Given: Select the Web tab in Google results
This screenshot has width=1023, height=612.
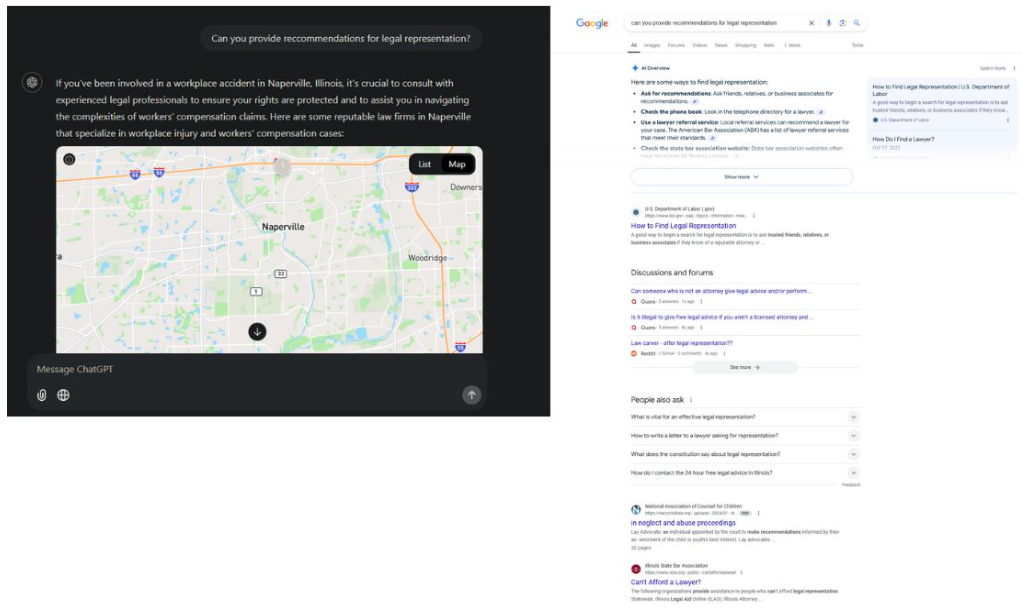Looking at the screenshot, I should pyautogui.click(x=769, y=46).
